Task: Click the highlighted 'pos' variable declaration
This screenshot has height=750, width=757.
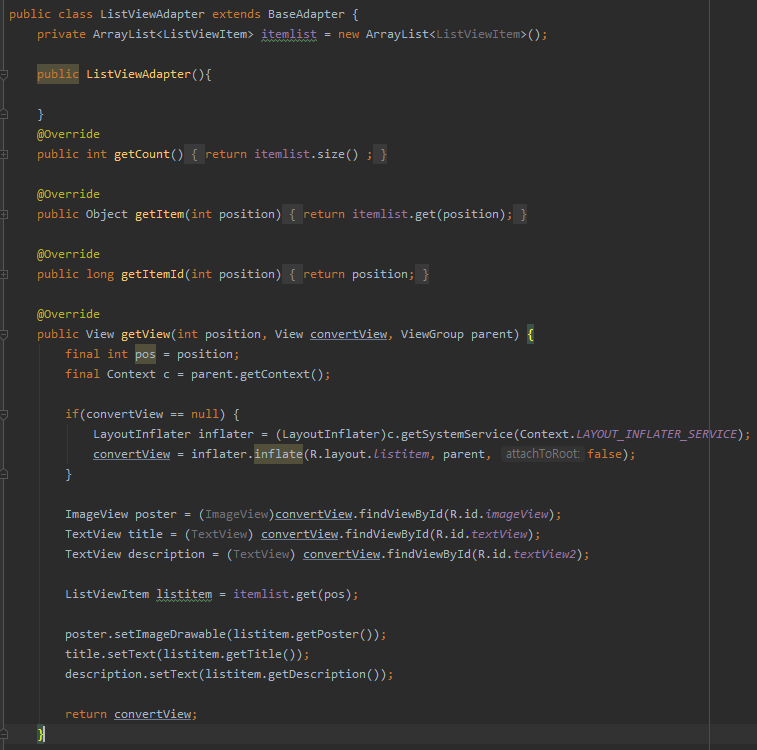Action: [x=145, y=354]
